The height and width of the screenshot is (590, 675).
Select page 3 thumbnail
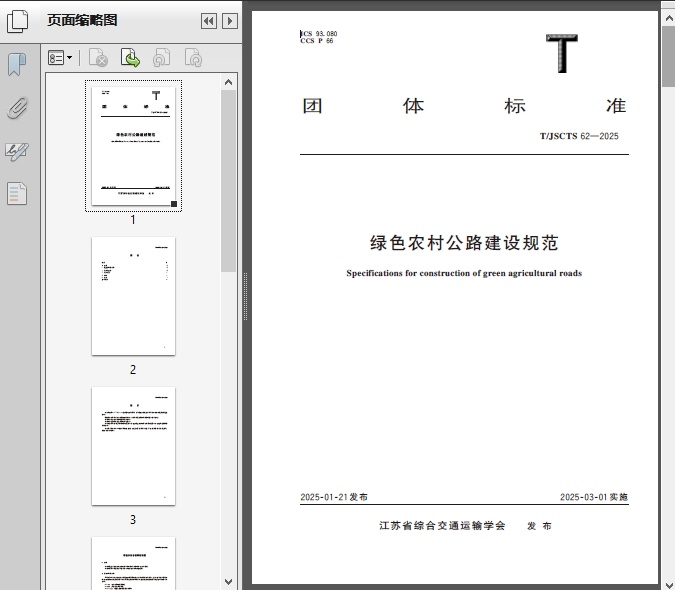pyautogui.click(x=133, y=446)
